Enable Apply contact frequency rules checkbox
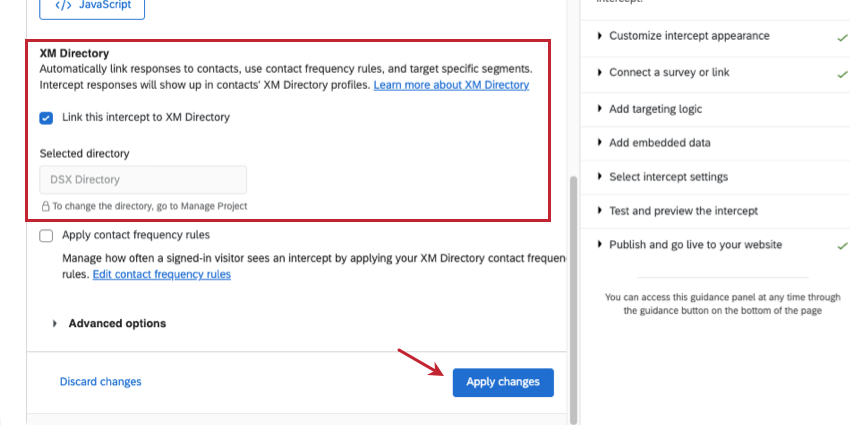 (46, 236)
